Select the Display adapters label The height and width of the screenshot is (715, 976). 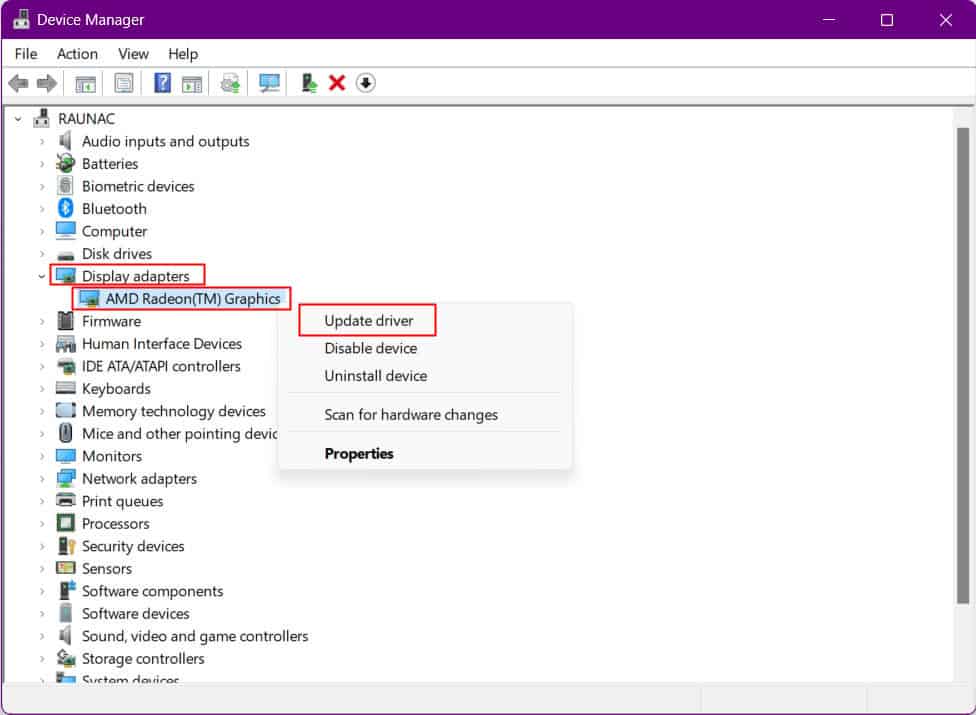point(136,276)
